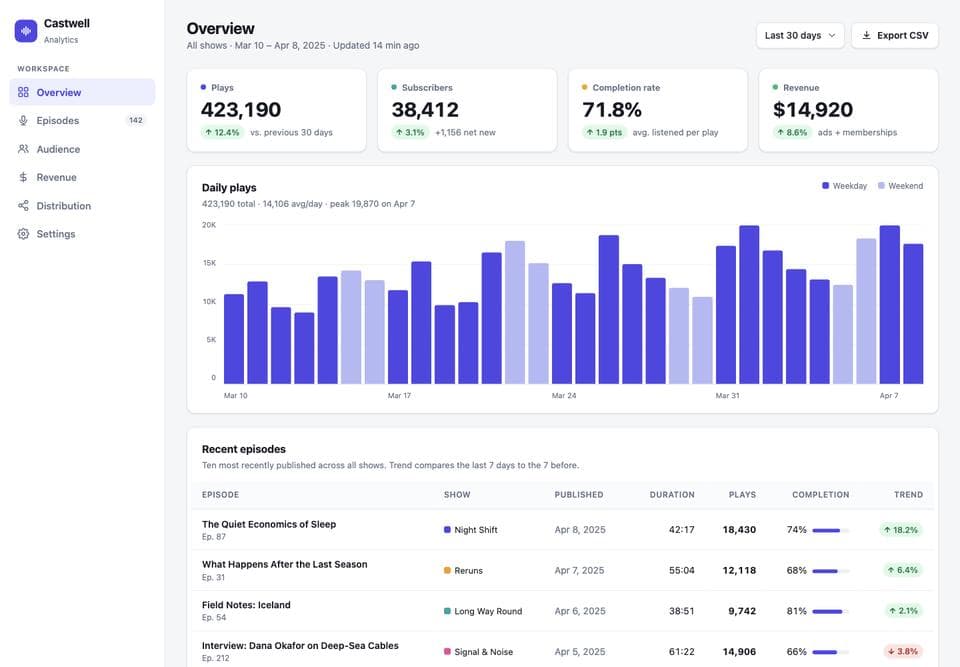This screenshot has width=960, height=667.
Task: Click the down 3.8% trend badge
Action: [x=903, y=652]
